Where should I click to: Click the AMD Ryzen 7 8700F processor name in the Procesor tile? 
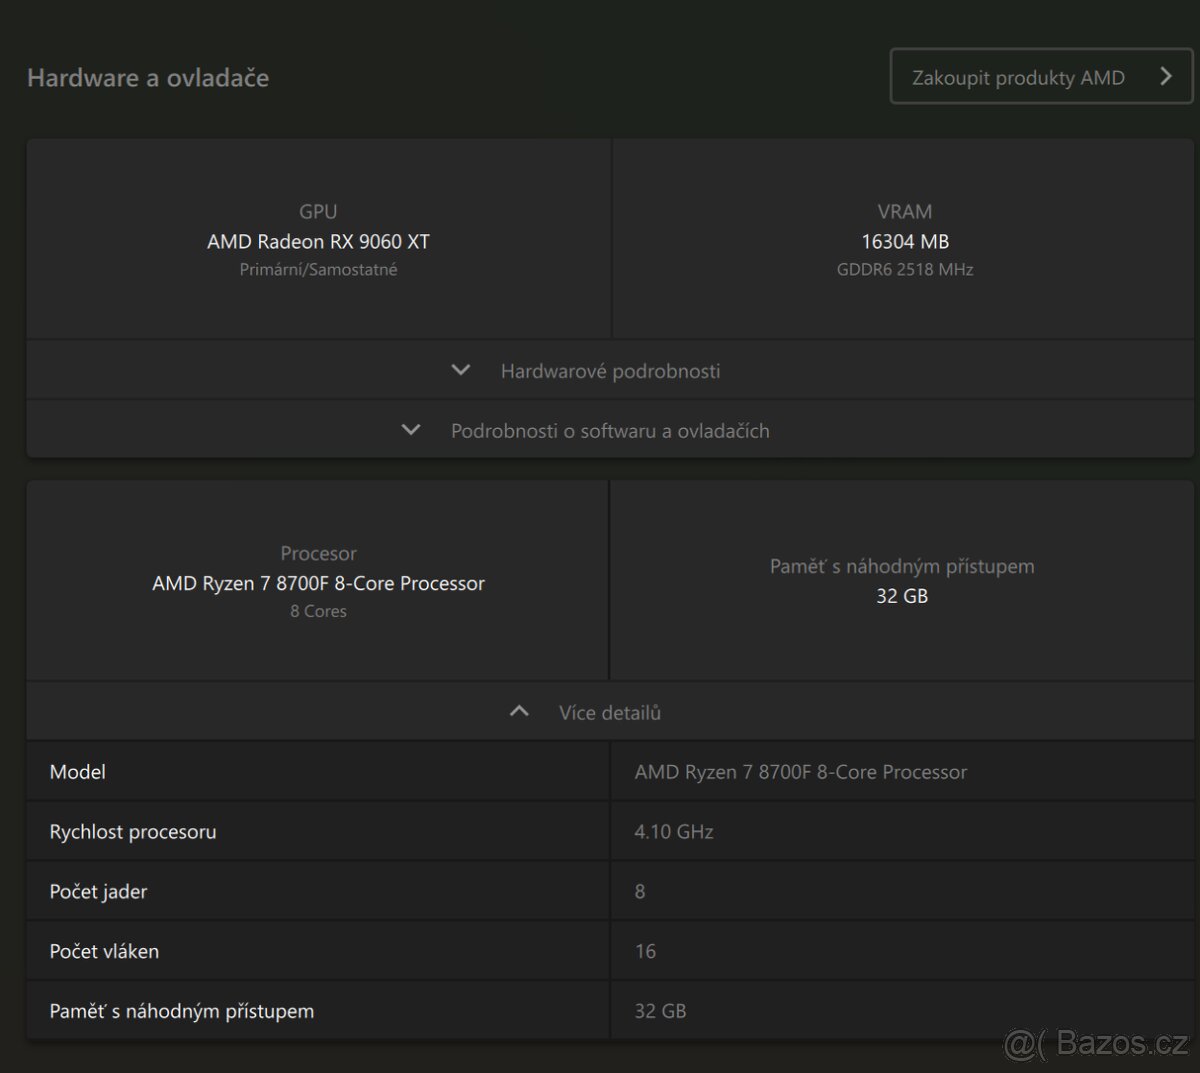318,583
